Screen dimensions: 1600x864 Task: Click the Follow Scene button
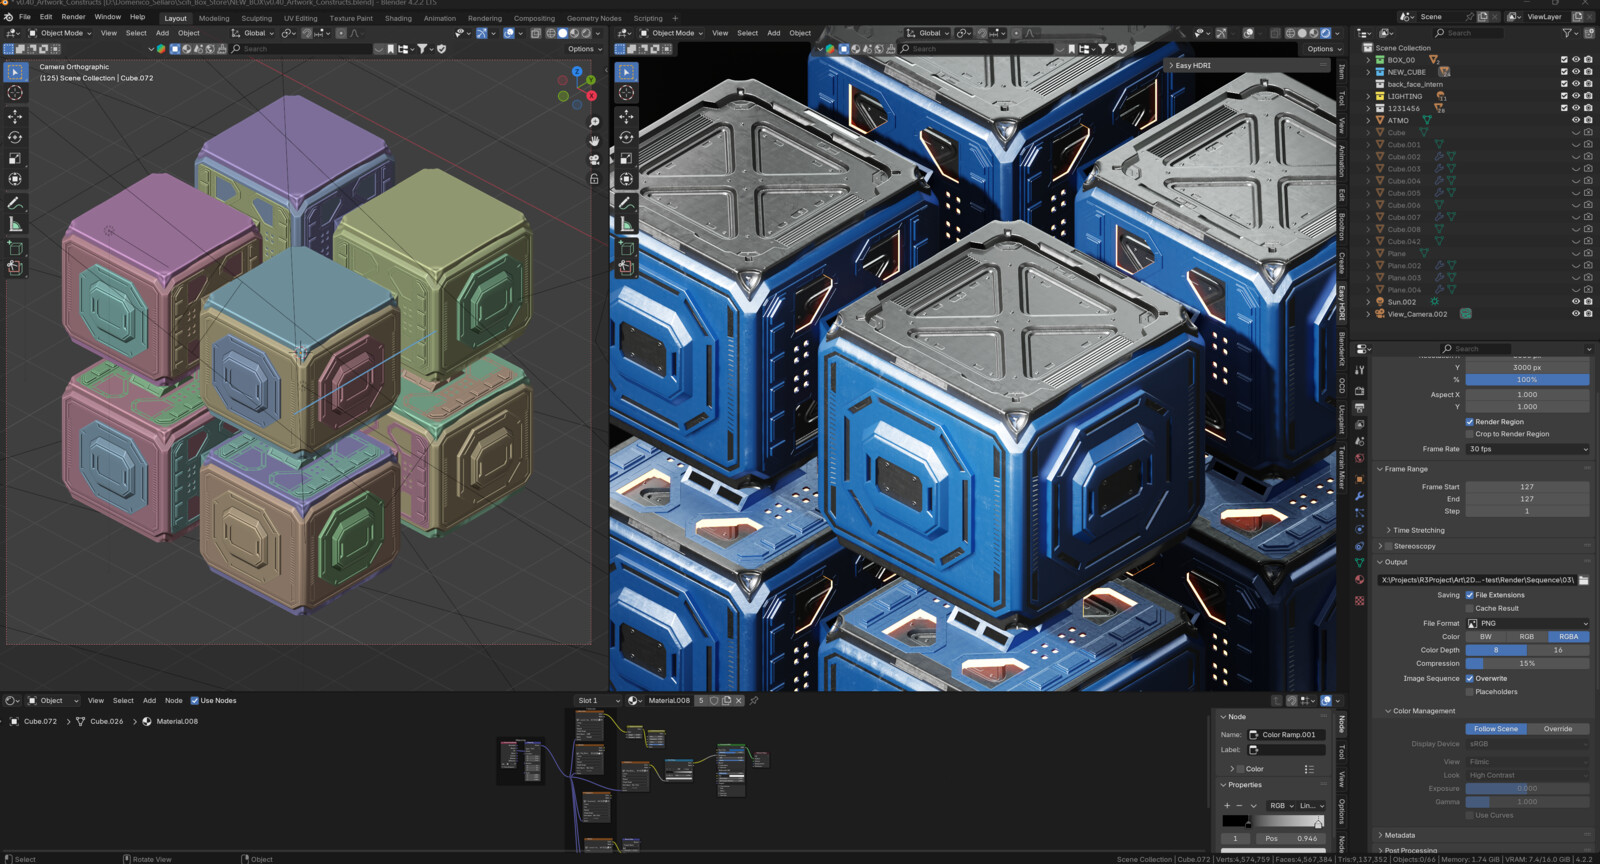tap(1496, 729)
